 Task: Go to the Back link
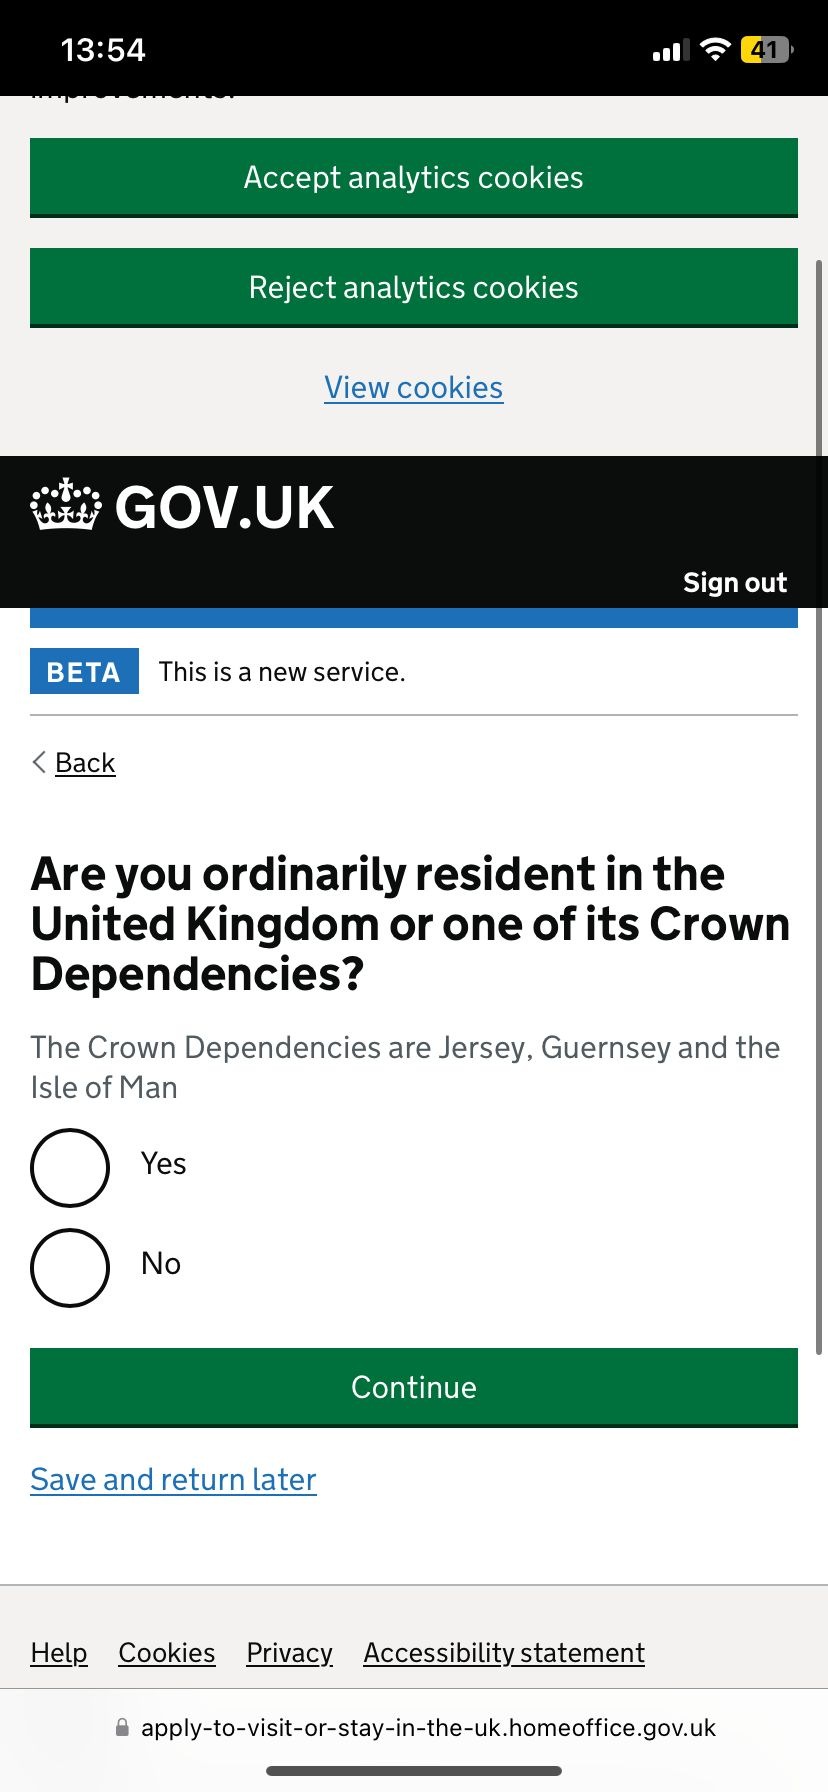pyautogui.click(x=85, y=762)
